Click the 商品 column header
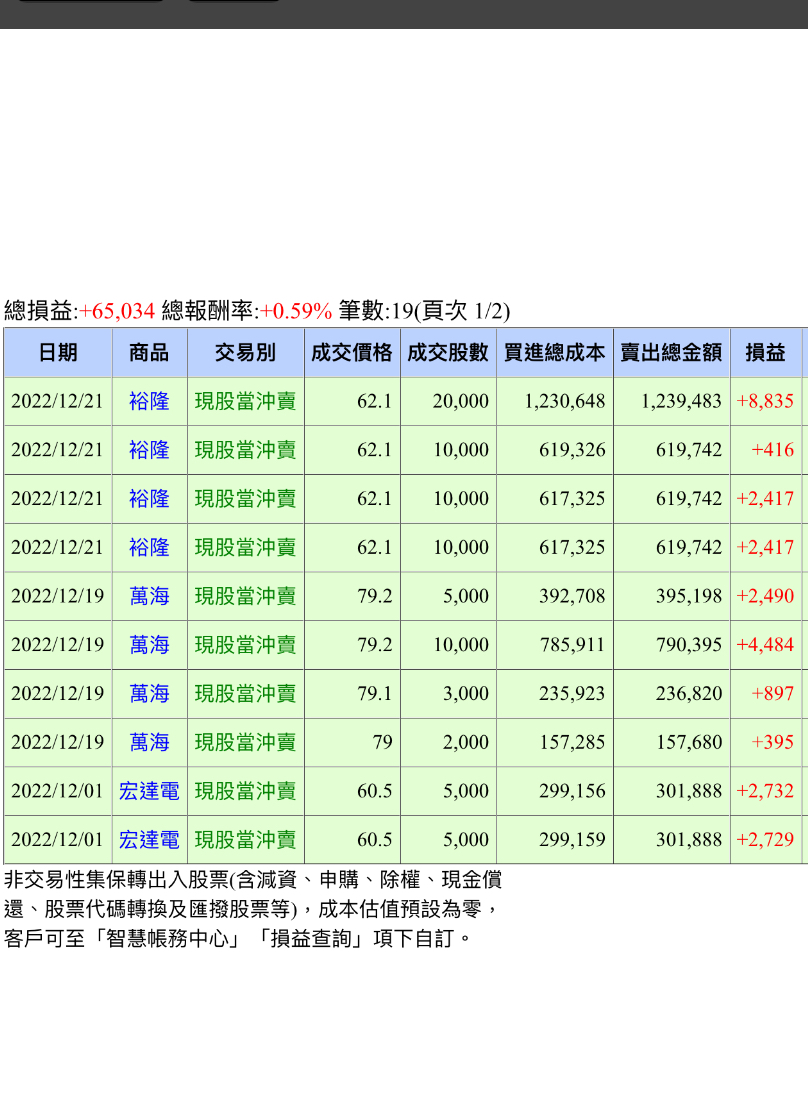Screen dimensions: 808x1118 tap(149, 352)
